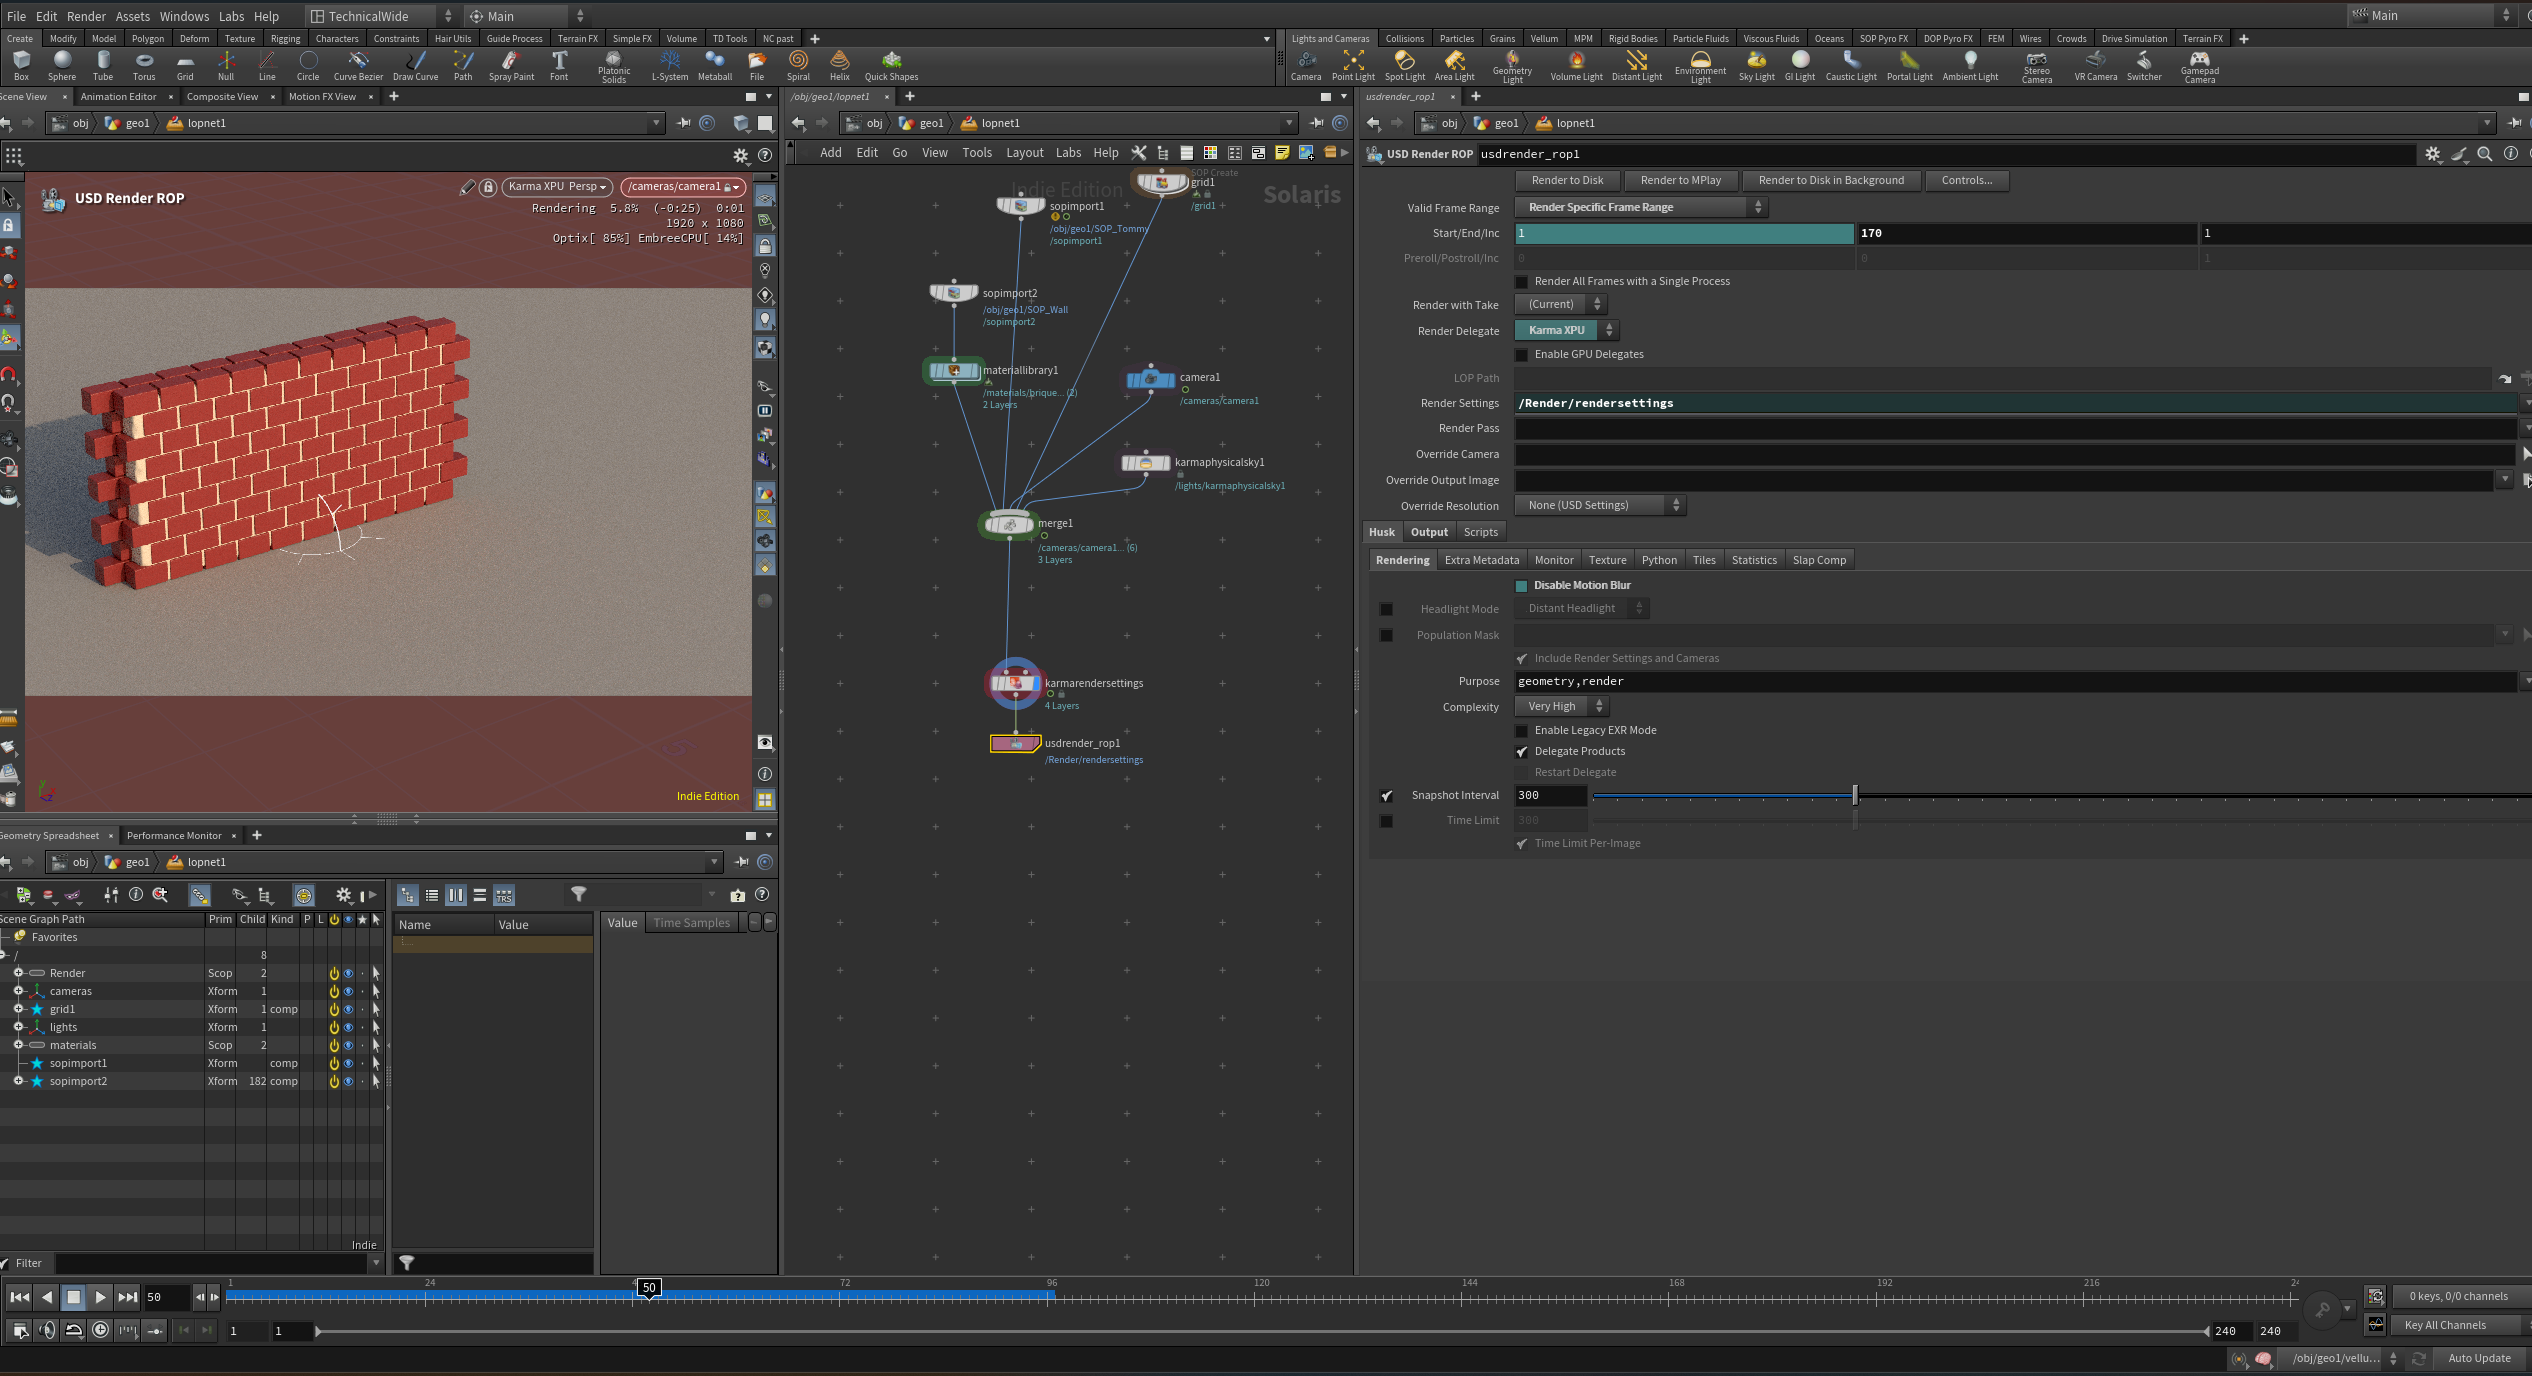Toggle Disable Motion Blur checkbox
The width and height of the screenshot is (2532, 1376).
1522,586
